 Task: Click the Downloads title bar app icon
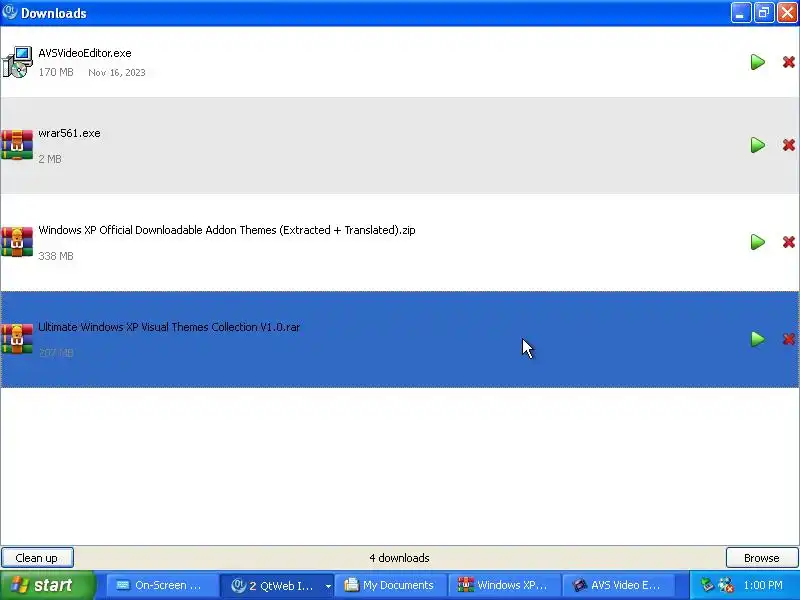click(9, 12)
